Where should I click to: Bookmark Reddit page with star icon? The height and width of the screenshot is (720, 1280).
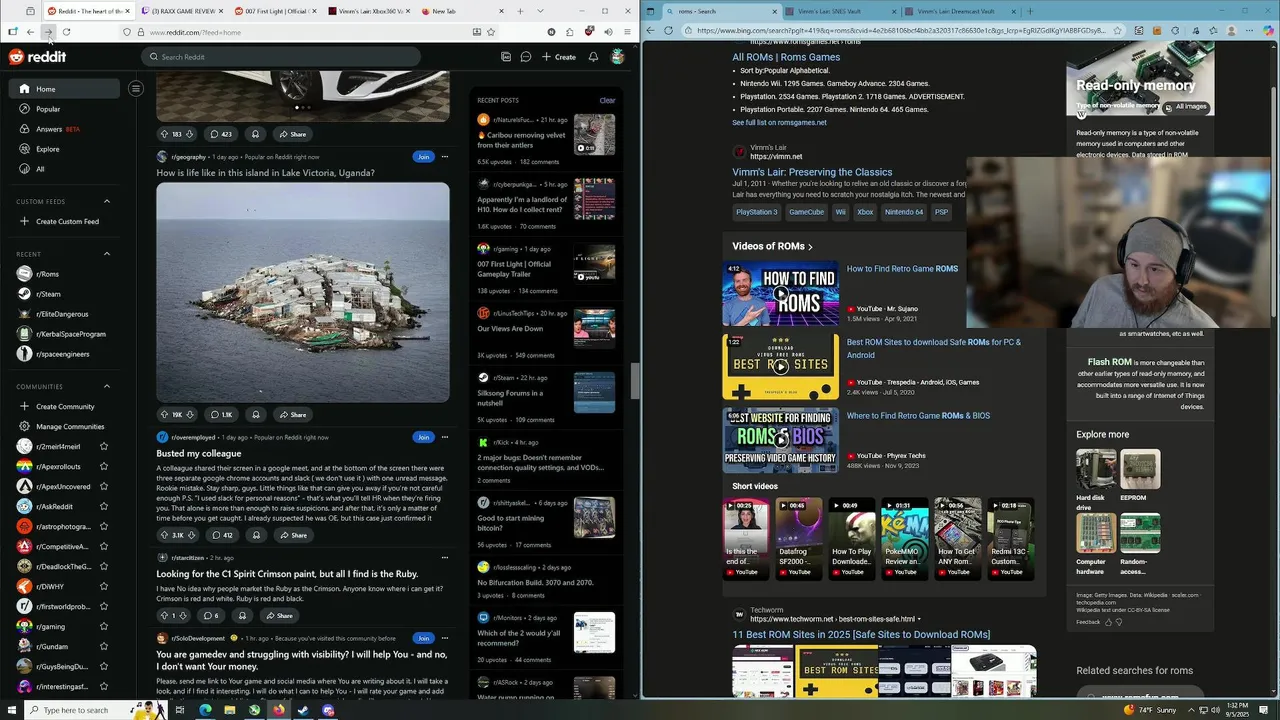[x=491, y=32]
